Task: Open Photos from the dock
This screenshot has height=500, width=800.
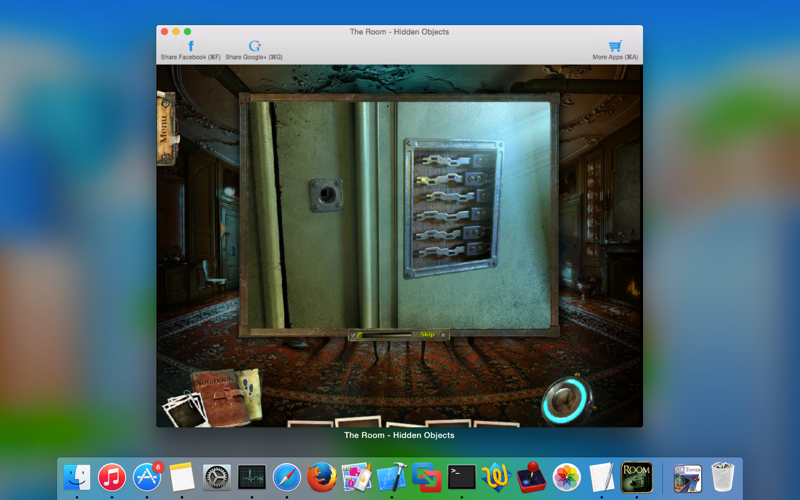Action: [566, 478]
